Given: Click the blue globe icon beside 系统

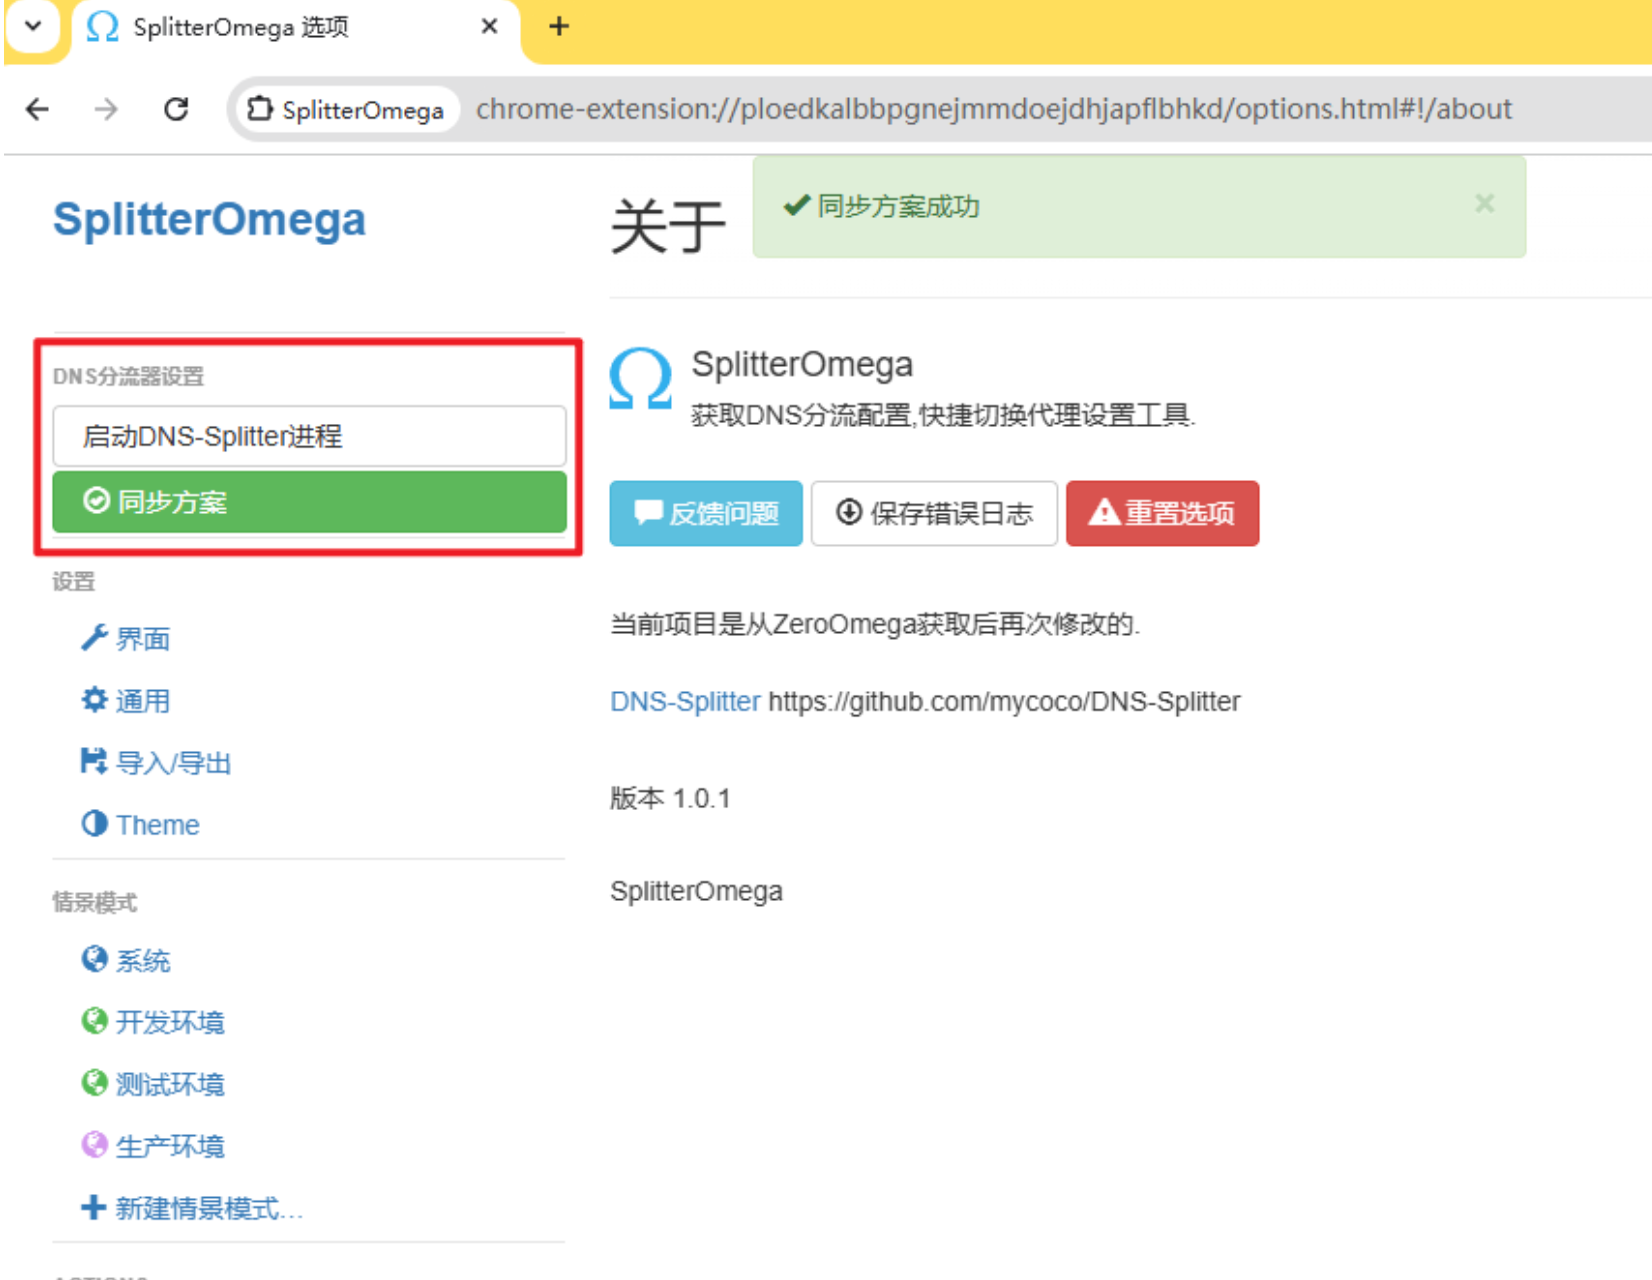Looking at the screenshot, I should coord(94,960).
